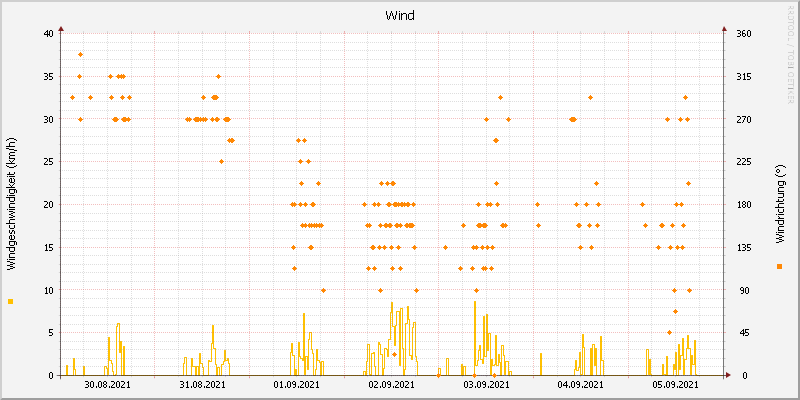This screenshot has height=400, width=800.
Task: Click the left axis value 40
Action: pyautogui.click(x=48, y=34)
